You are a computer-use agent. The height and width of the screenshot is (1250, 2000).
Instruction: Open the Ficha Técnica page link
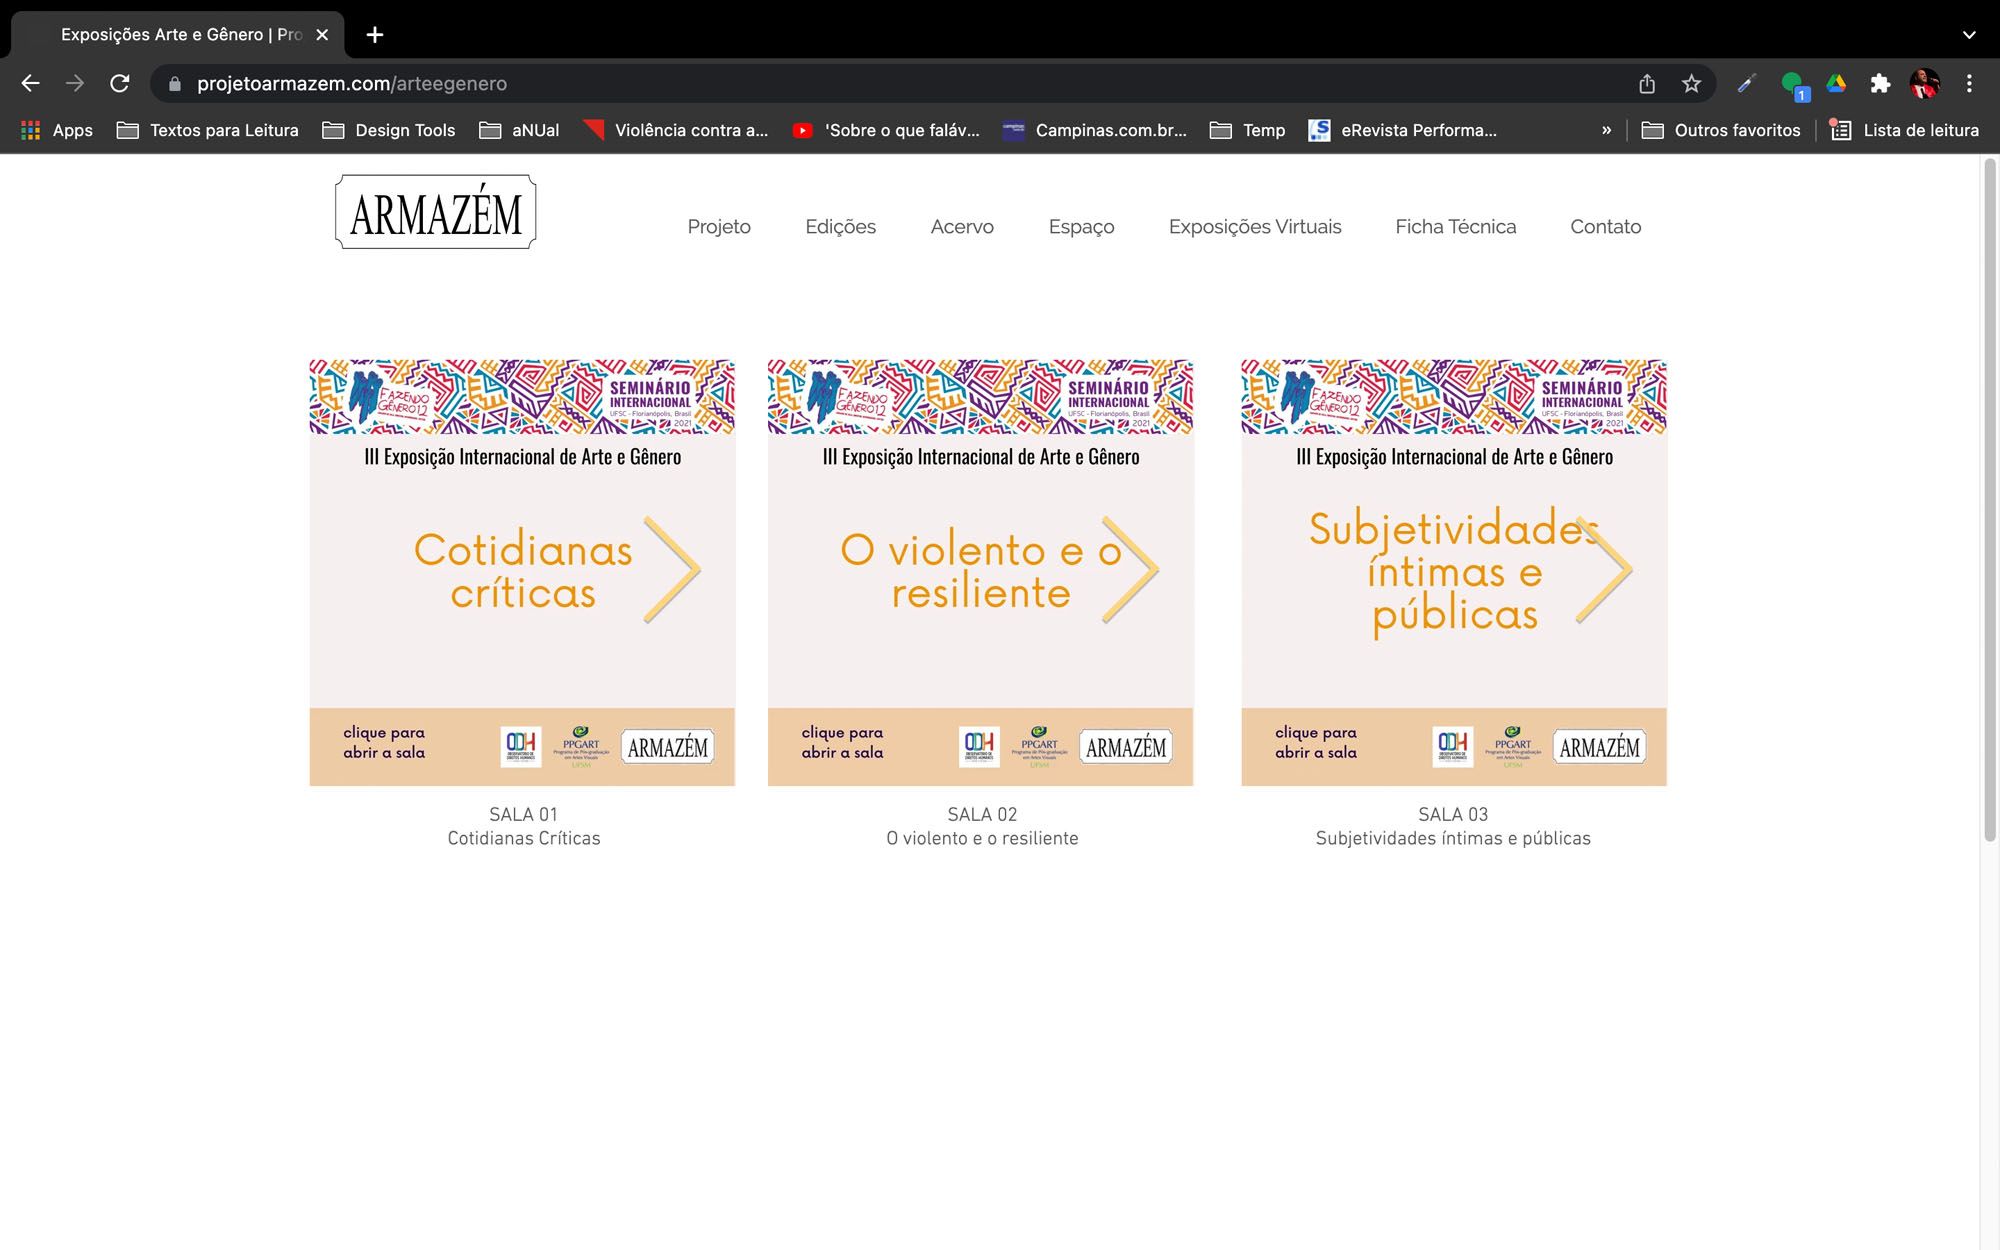click(x=1455, y=227)
